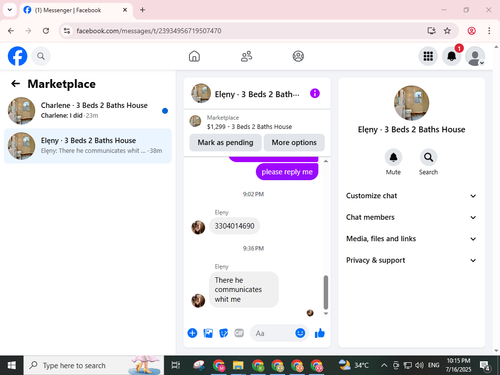Expand the Customize chat section
Viewport: 500px width, 375px height.
(x=411, y=196)
